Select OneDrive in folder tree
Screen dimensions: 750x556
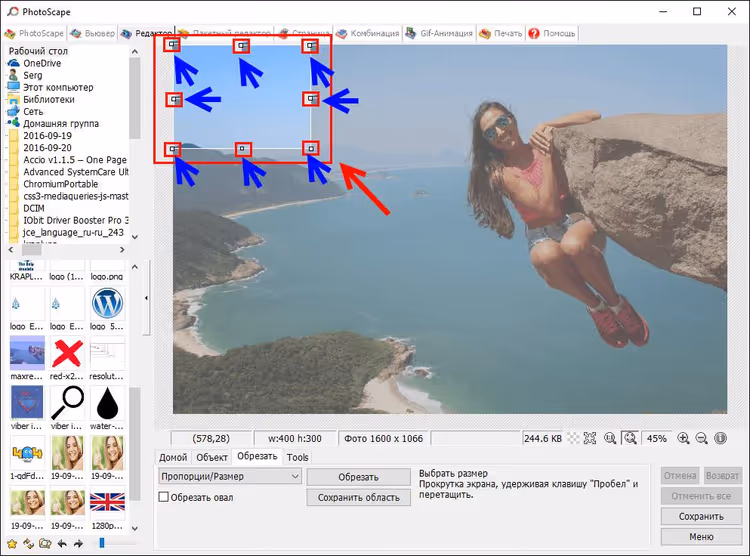pos(42,63)
